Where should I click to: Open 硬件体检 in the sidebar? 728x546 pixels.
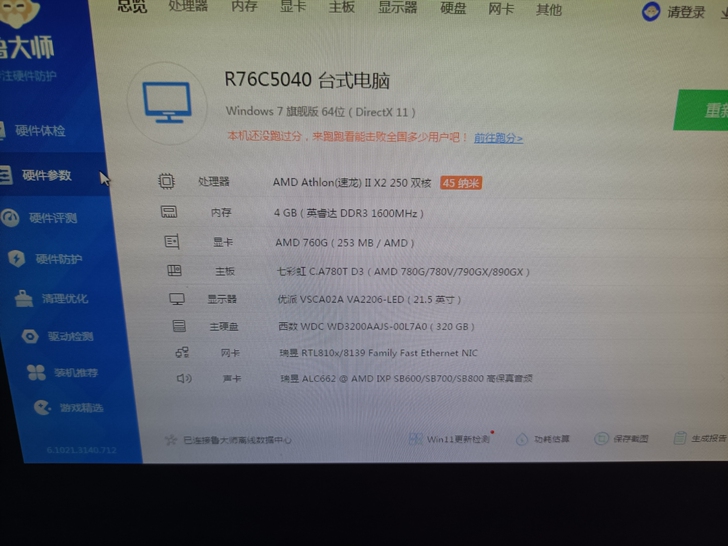click(x=40, y=131)
